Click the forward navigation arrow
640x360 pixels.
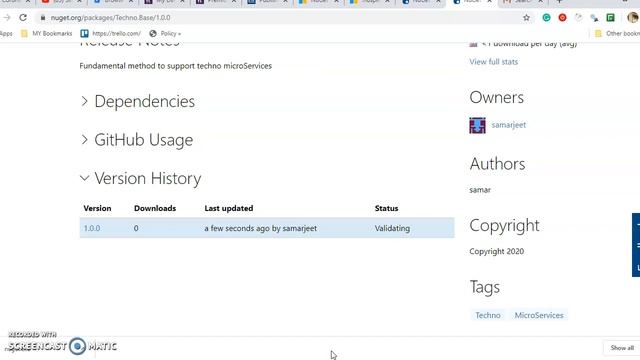click(x=7, y=18)
